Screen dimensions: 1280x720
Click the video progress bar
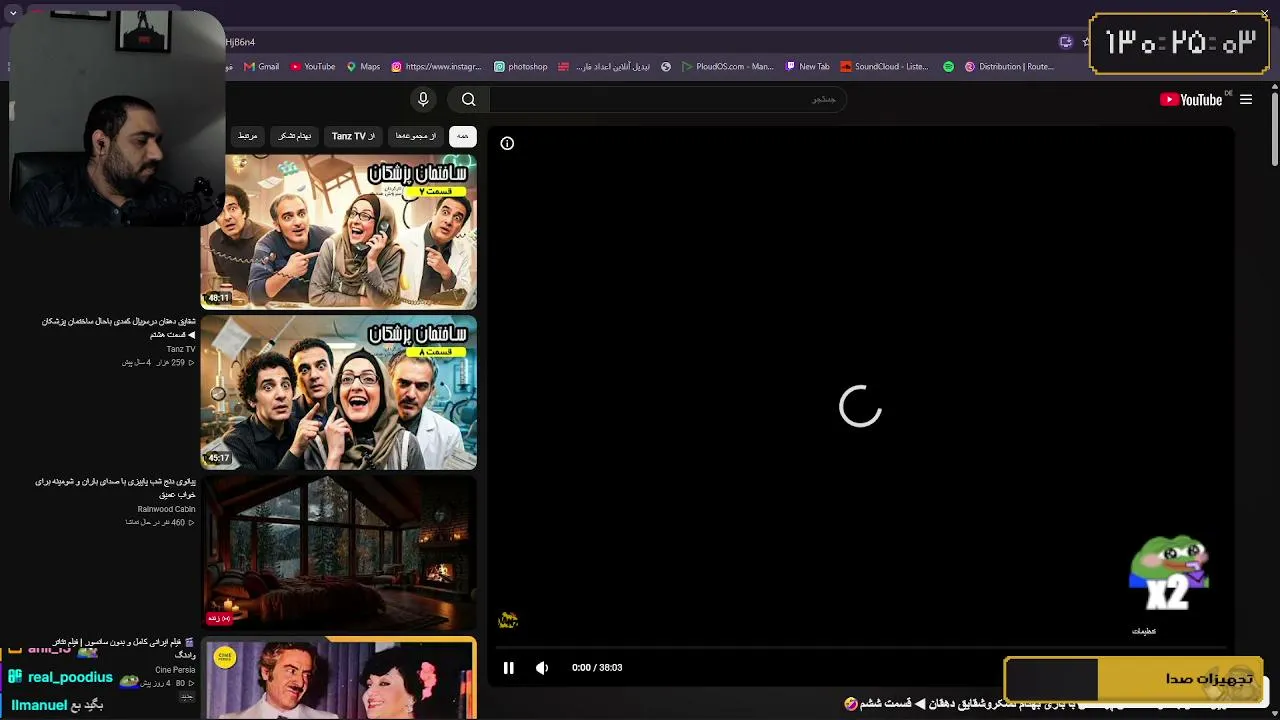click(860, 648)
